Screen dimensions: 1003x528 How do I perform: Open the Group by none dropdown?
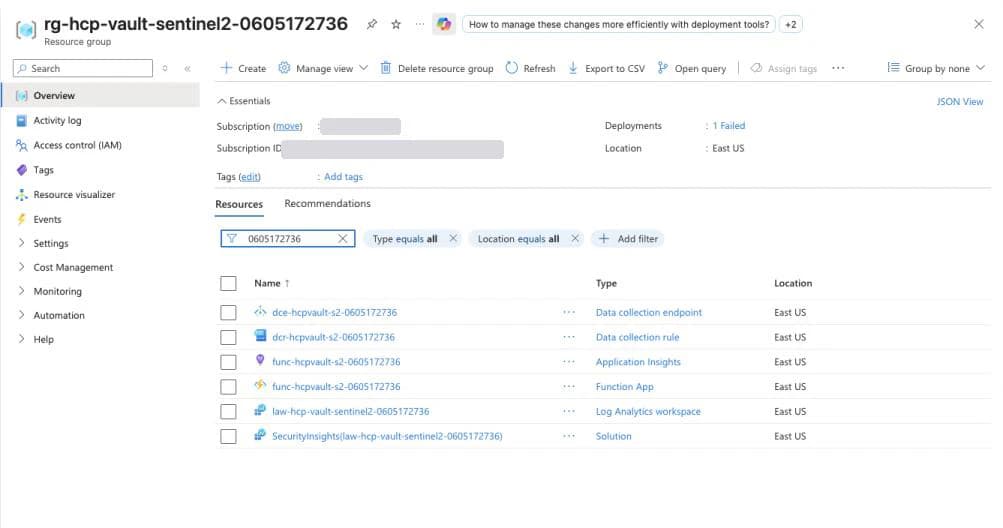click(x=936, y=68)
